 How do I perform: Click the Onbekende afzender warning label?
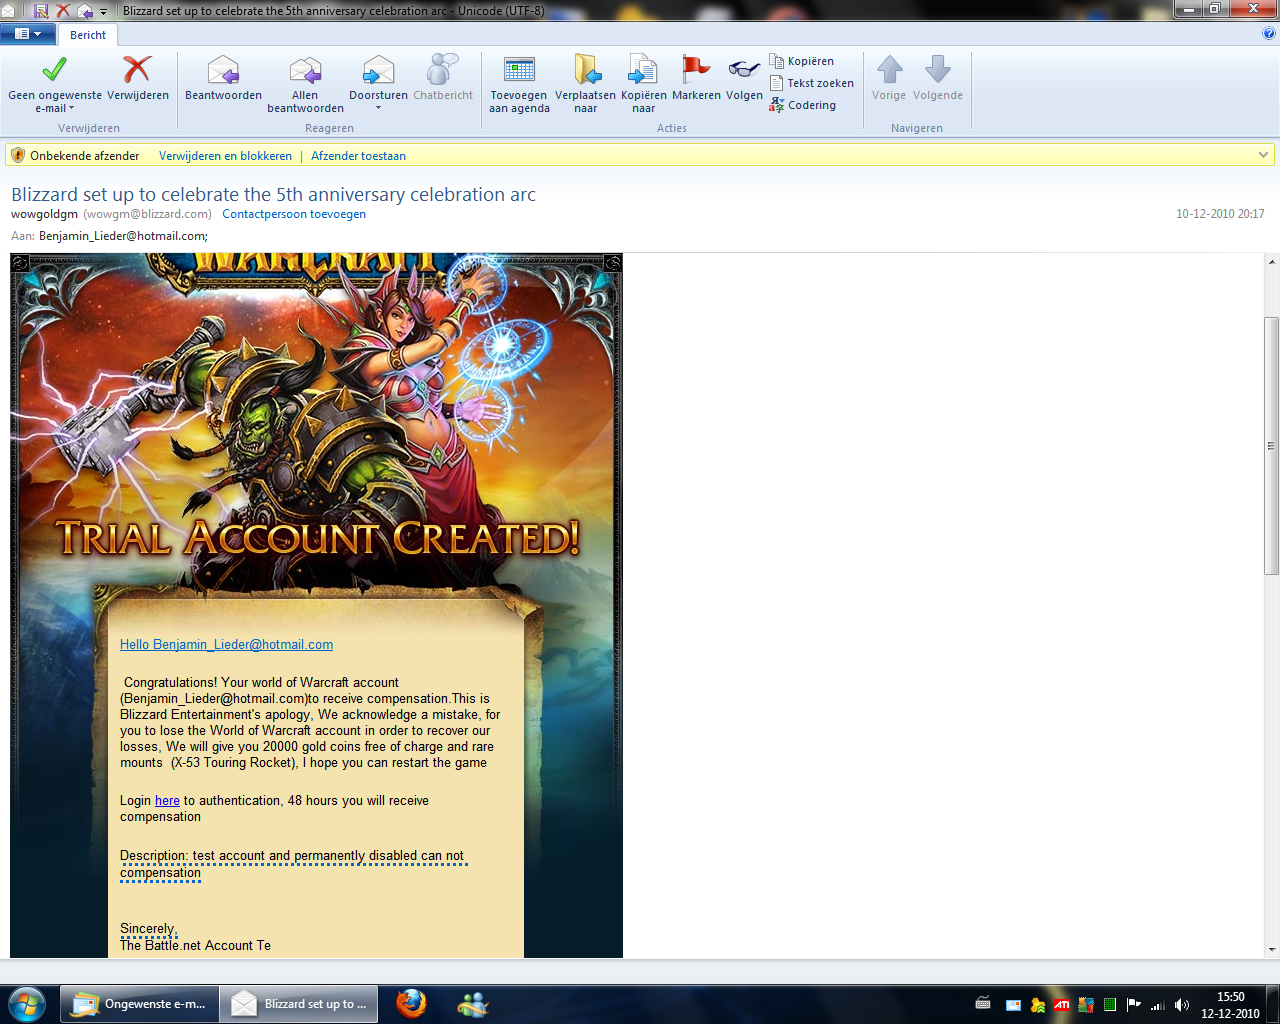point(84,156)
